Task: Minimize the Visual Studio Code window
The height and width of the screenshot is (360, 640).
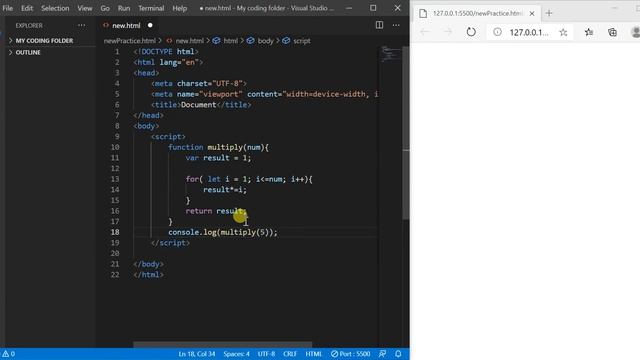Action: point(349,8)
